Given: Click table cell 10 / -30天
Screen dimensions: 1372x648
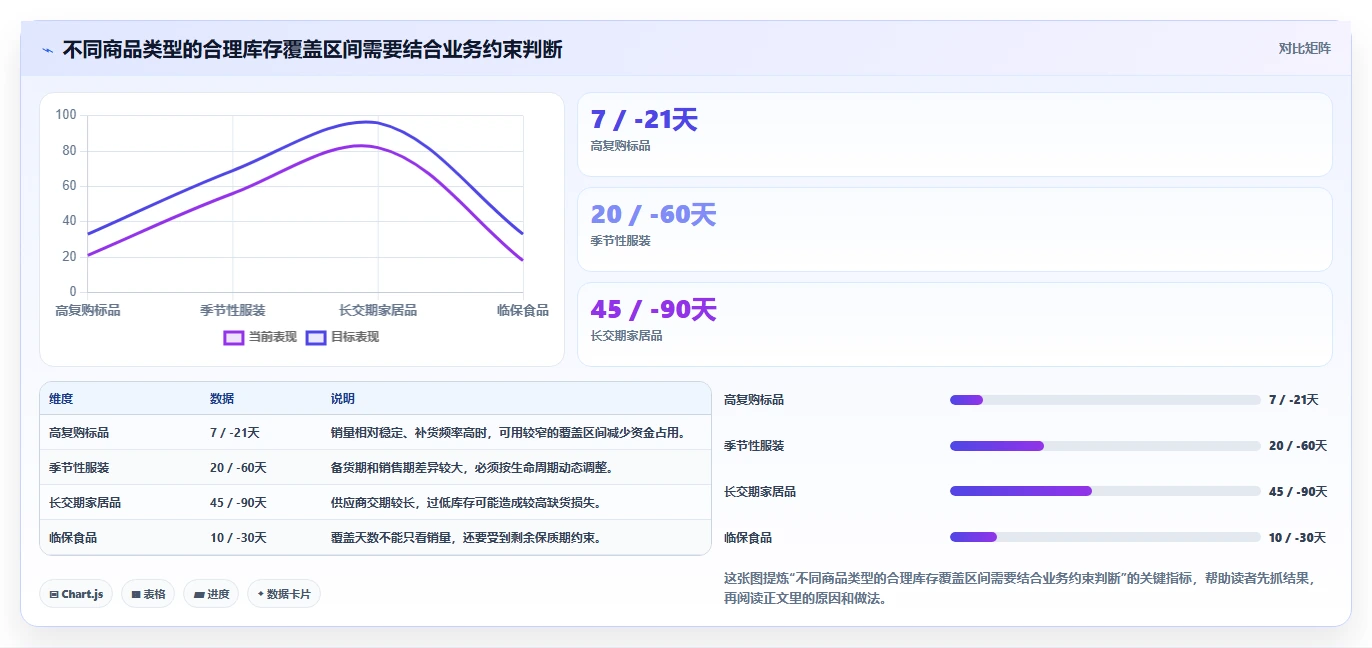Looking at the screenshot, I should pyautogui.click(x=238, y=538).
